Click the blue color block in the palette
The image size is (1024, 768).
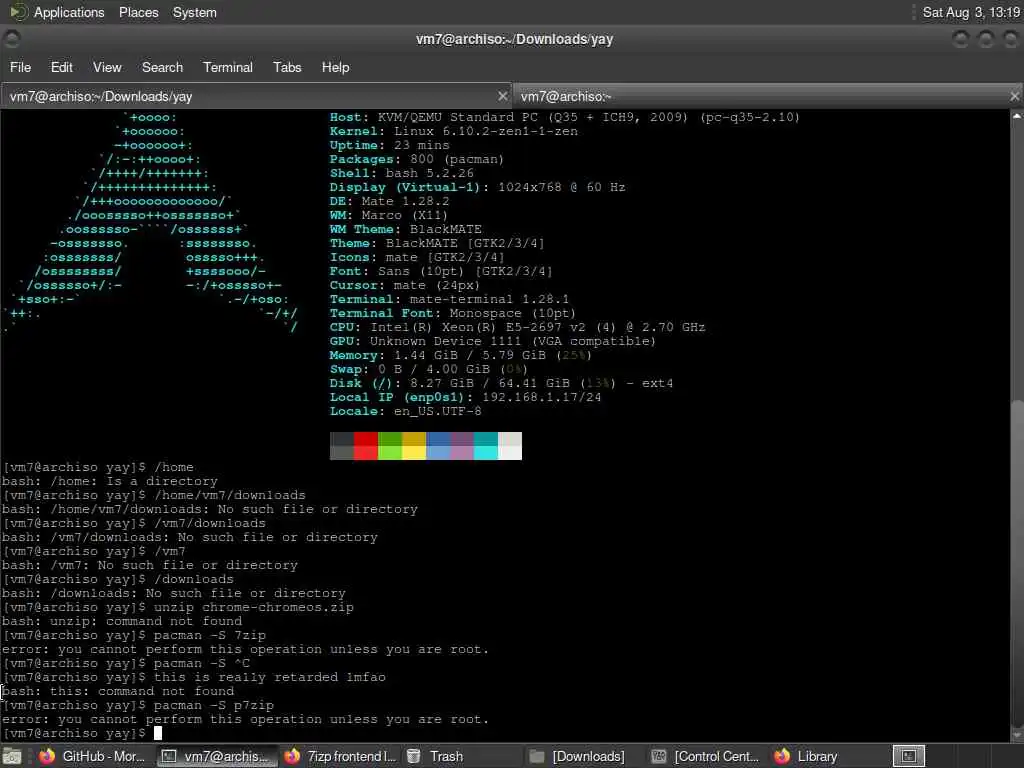(438, 446)
